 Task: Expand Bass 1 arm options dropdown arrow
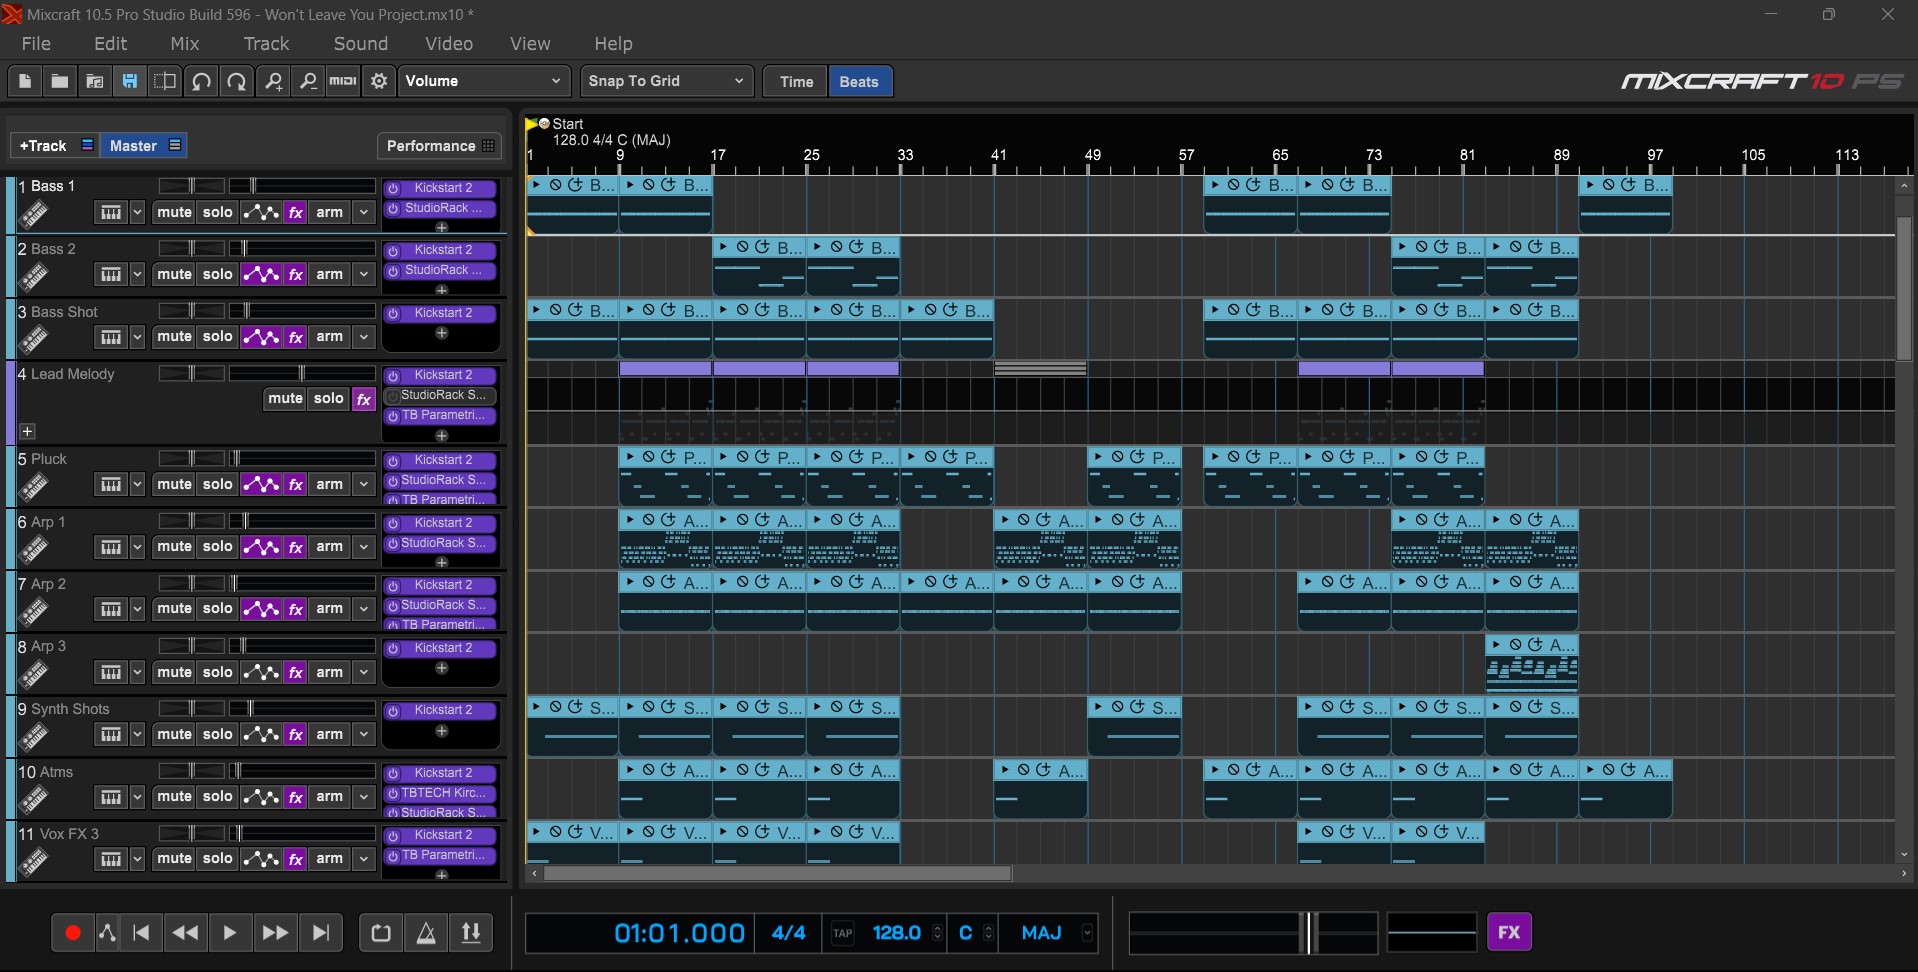point(364,212)
